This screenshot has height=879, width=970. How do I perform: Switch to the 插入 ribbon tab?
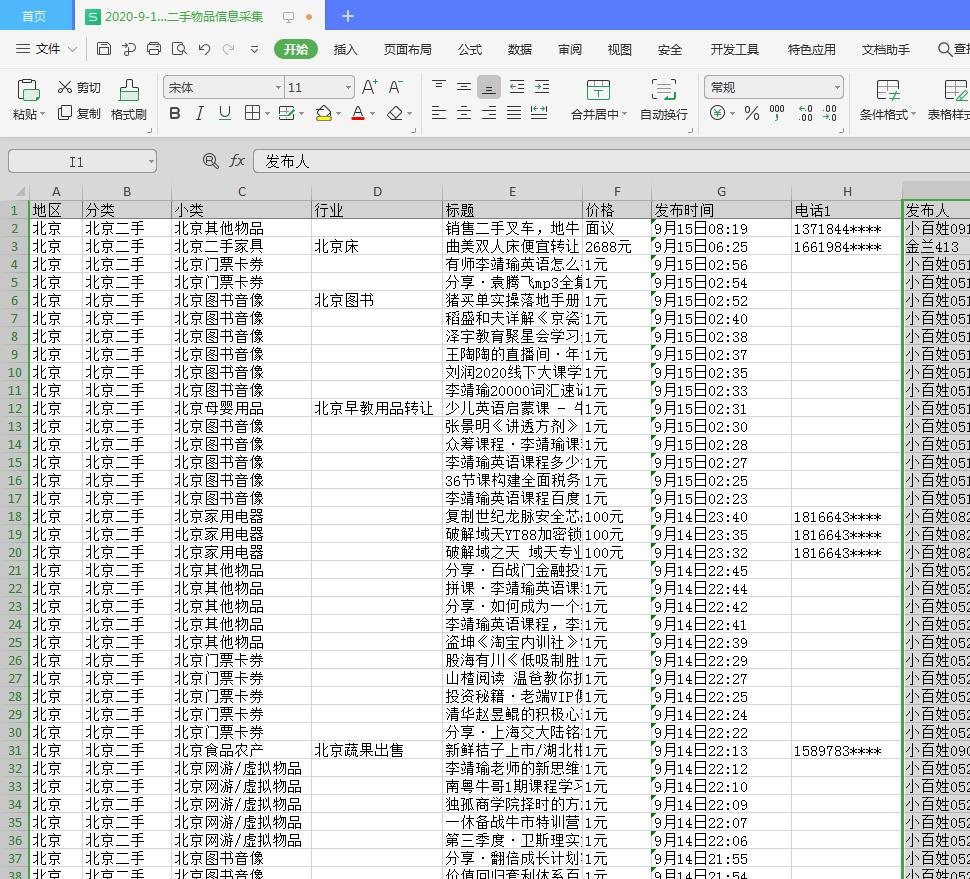(345, 48)
